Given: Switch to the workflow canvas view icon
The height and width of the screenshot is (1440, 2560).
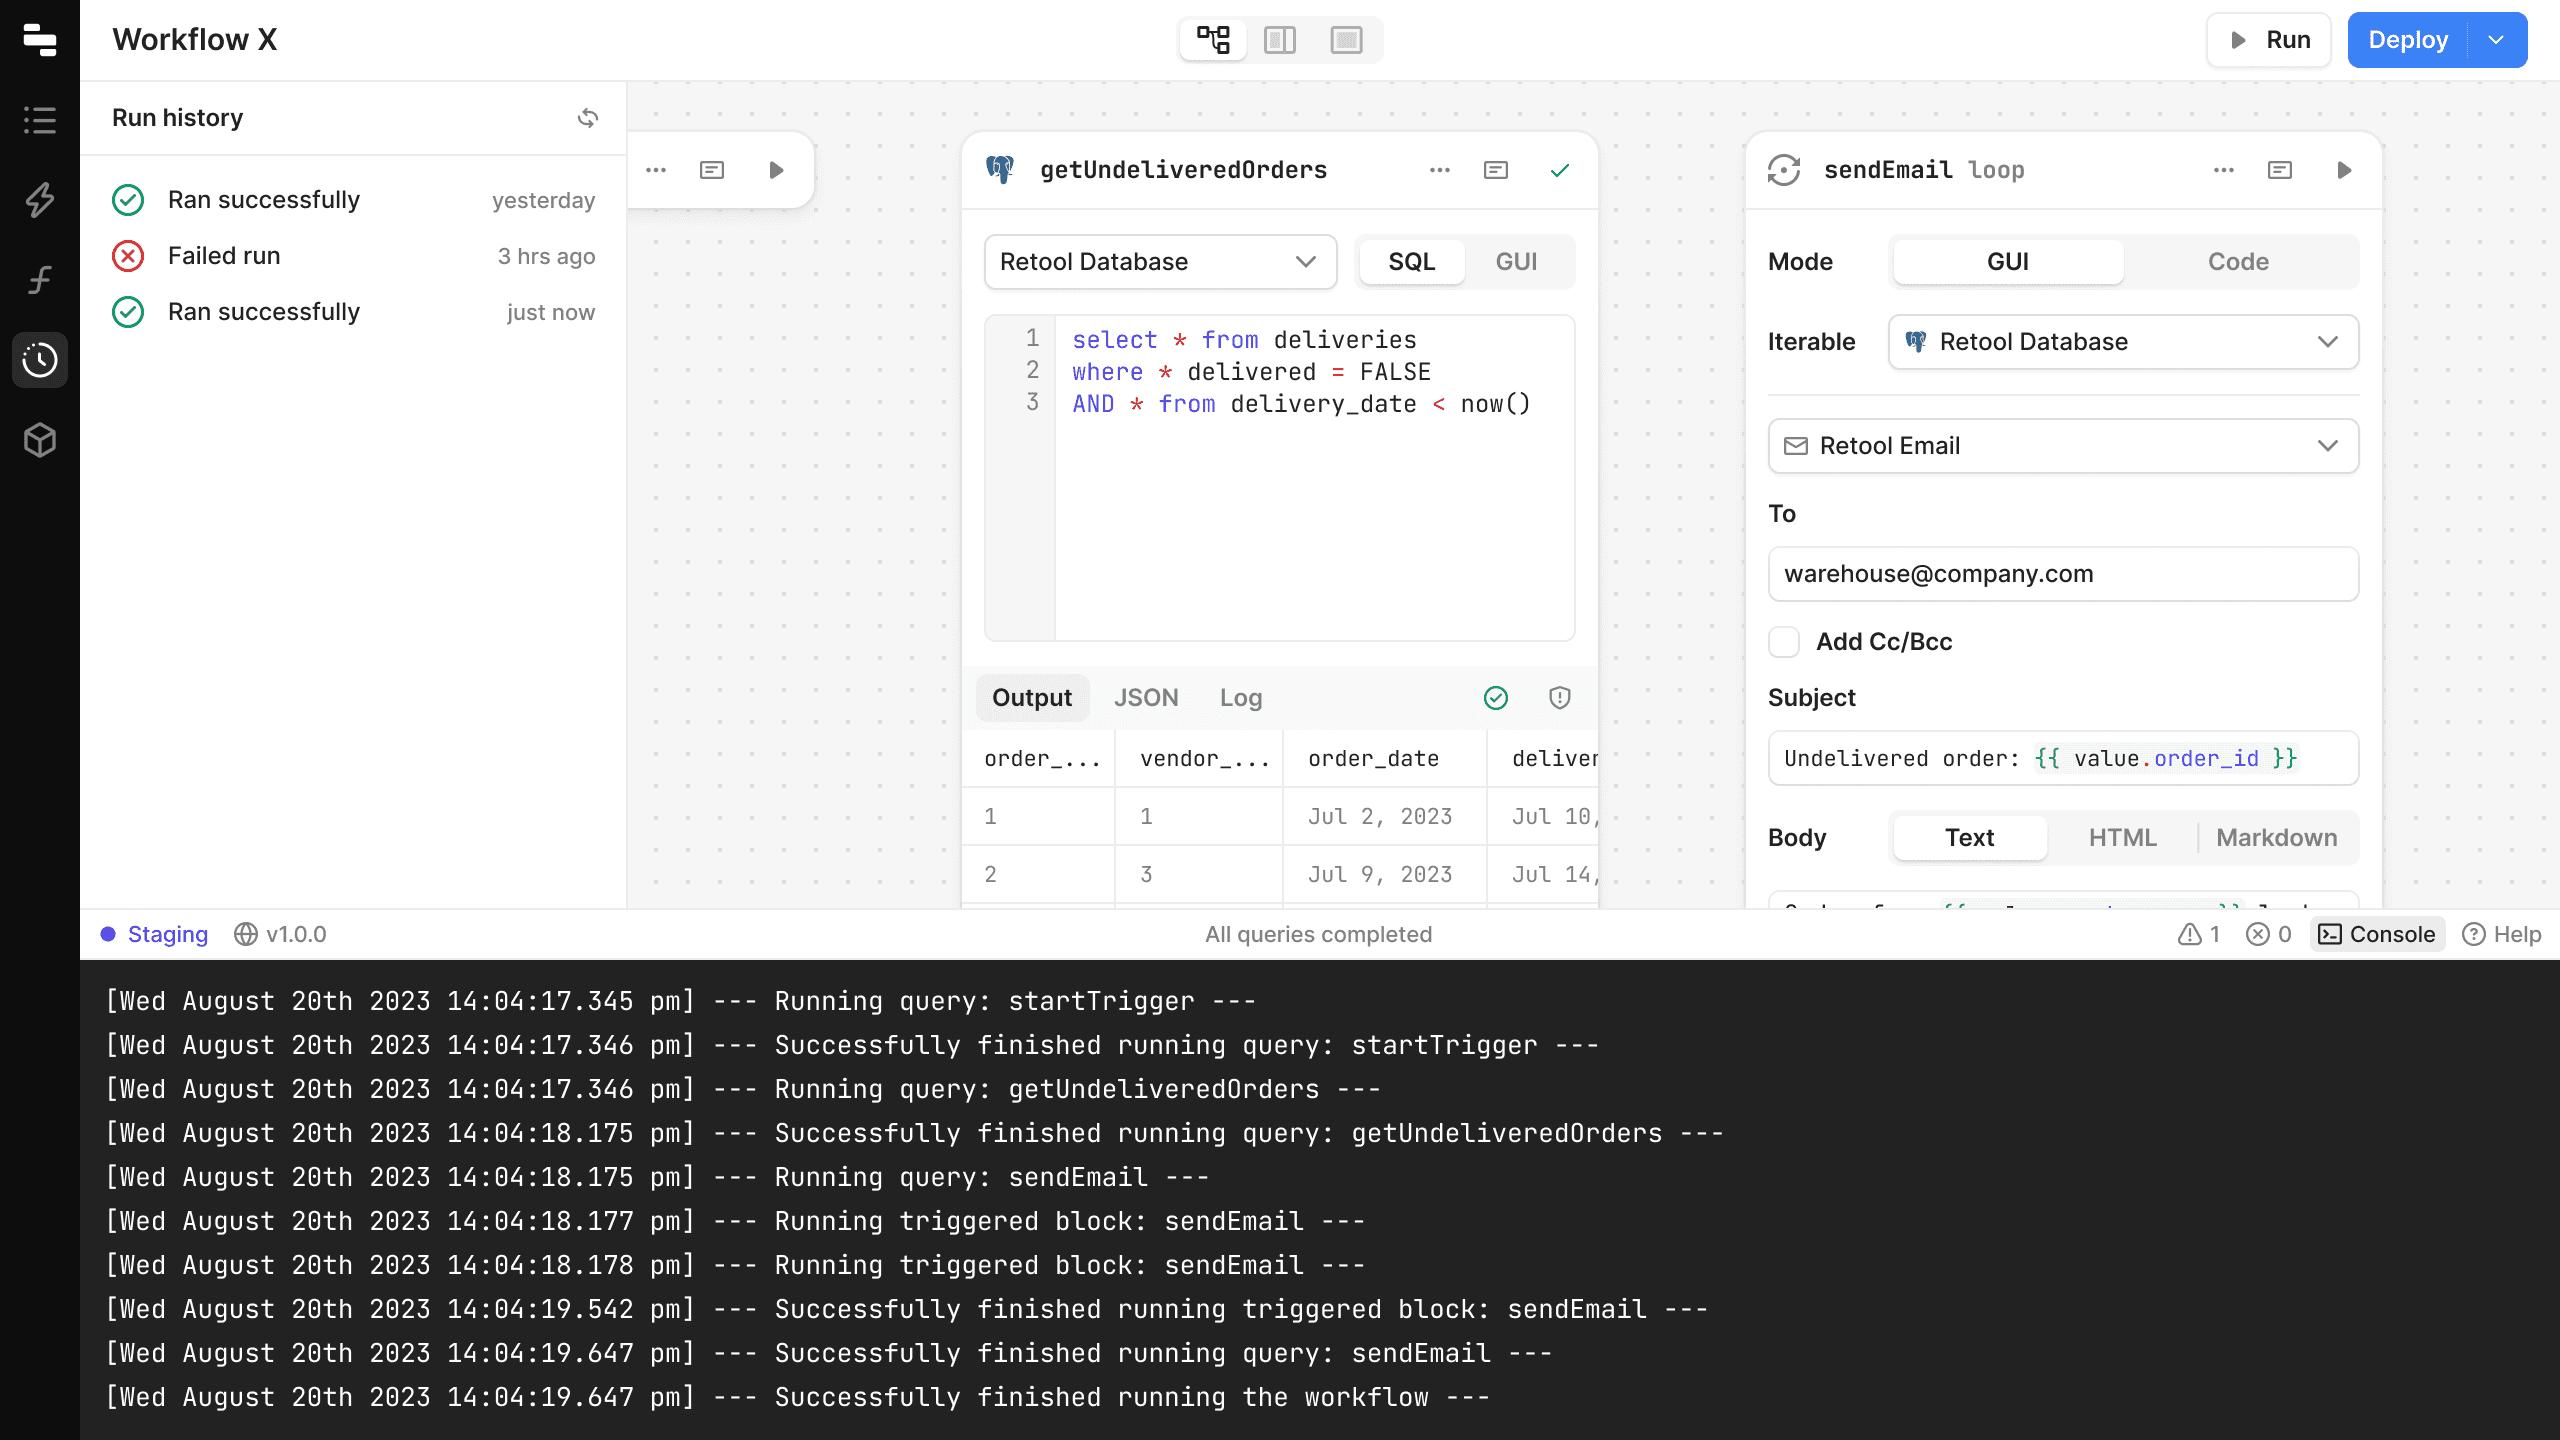Looking at the screenshot, I should click(1213, 40).
